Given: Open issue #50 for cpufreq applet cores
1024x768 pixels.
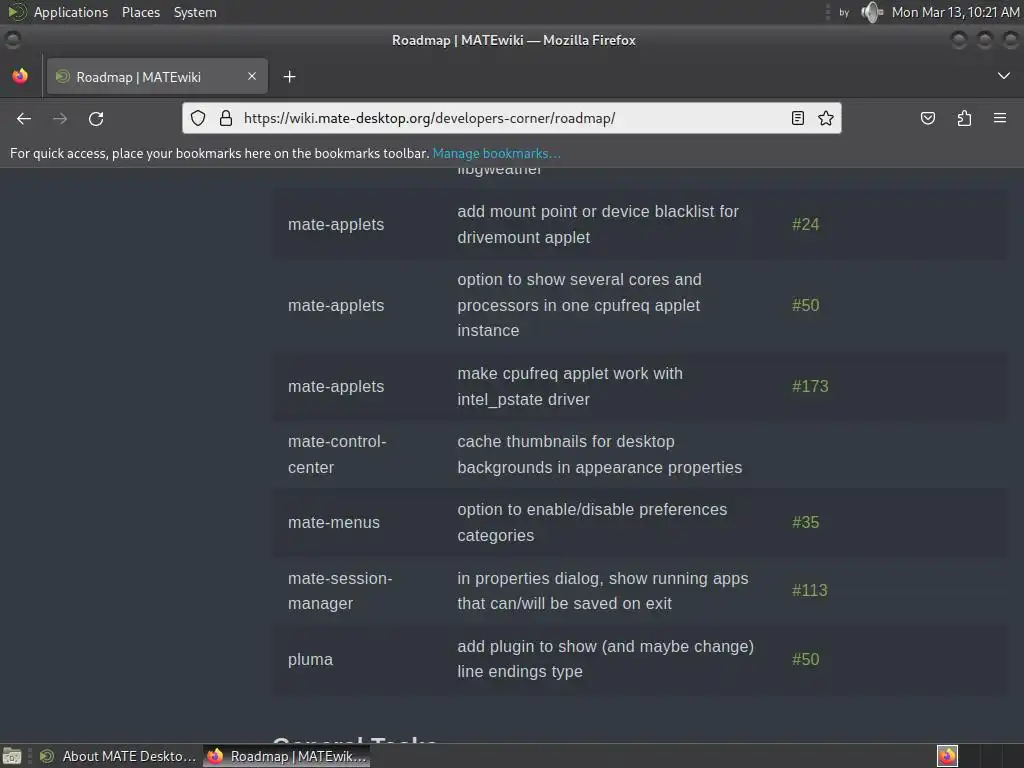Looking at the screenshot, I should [805, 306].
